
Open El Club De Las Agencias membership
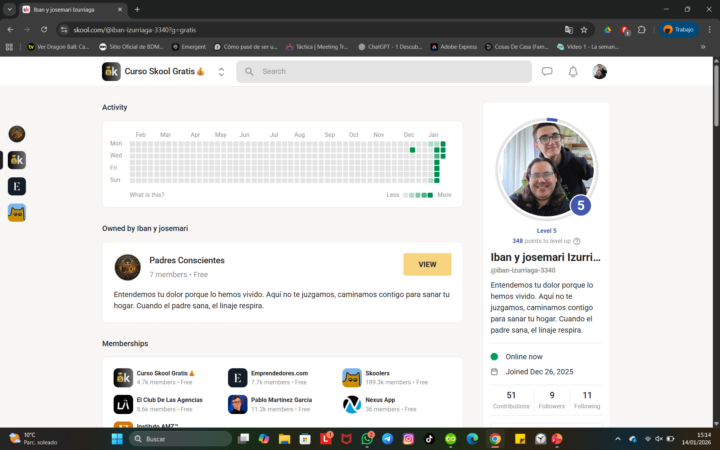coord(169,399)
